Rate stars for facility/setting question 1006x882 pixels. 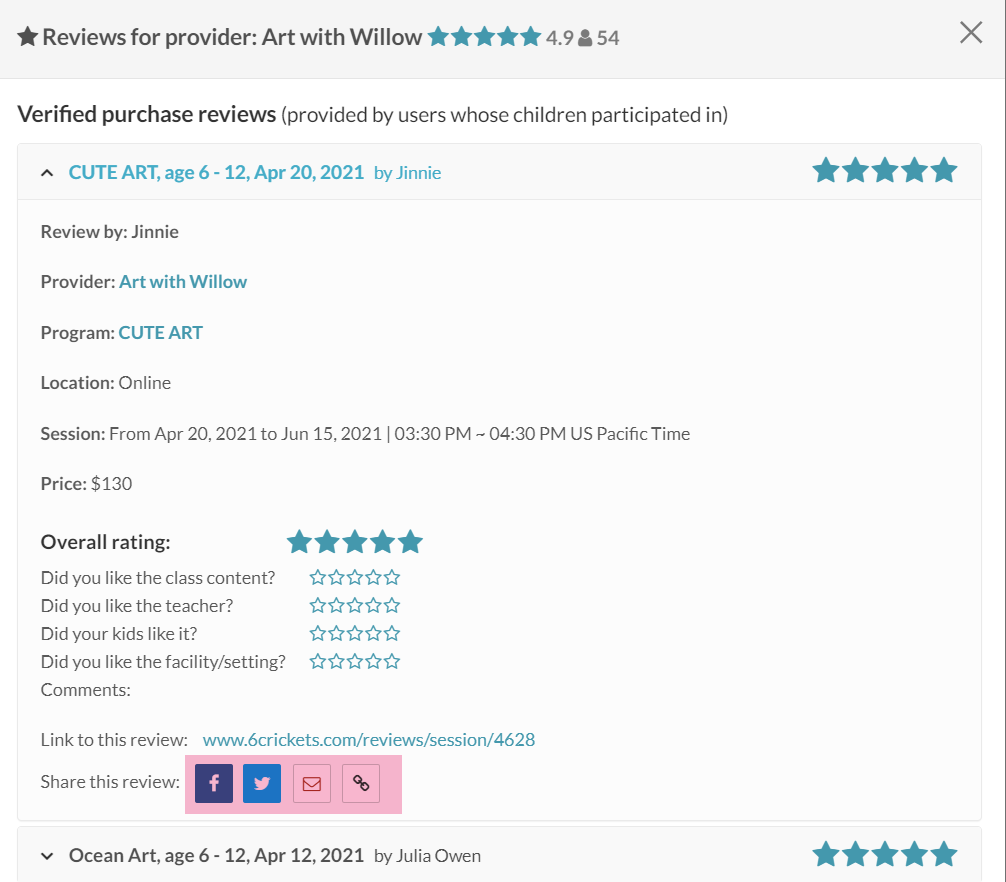(x=354, y=662)
